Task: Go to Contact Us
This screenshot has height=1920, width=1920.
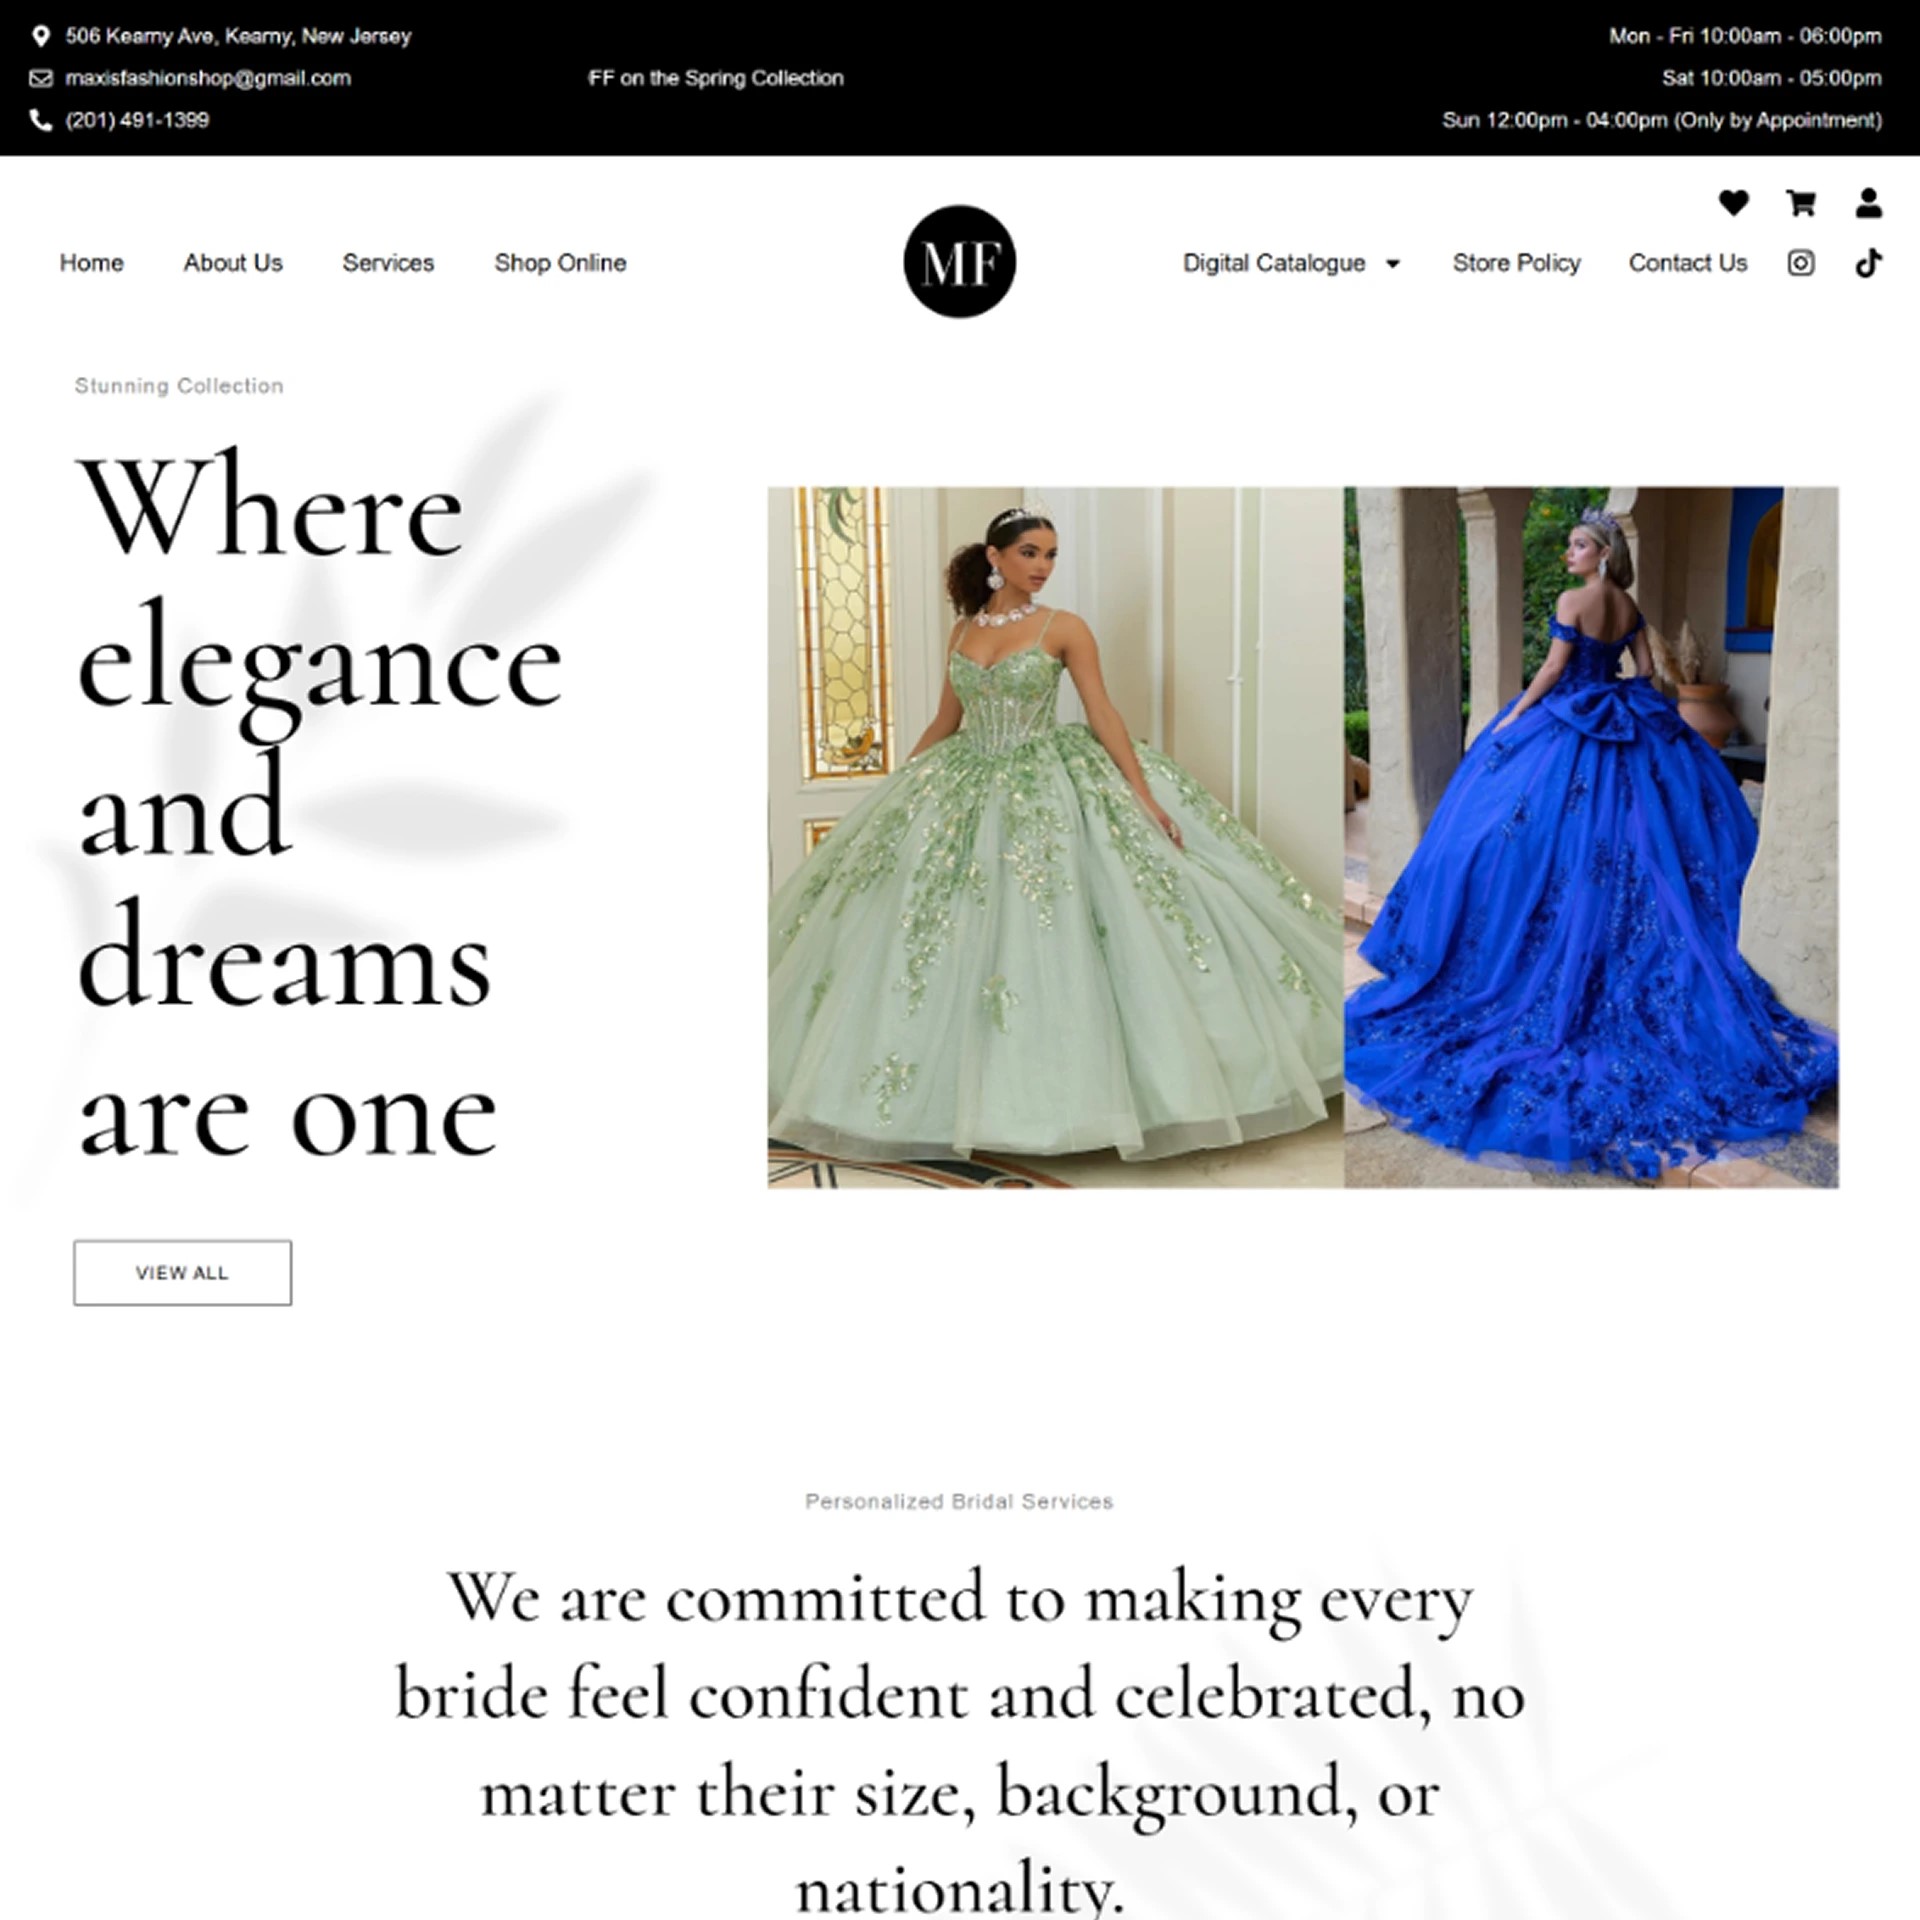Action: point(1687,263)
